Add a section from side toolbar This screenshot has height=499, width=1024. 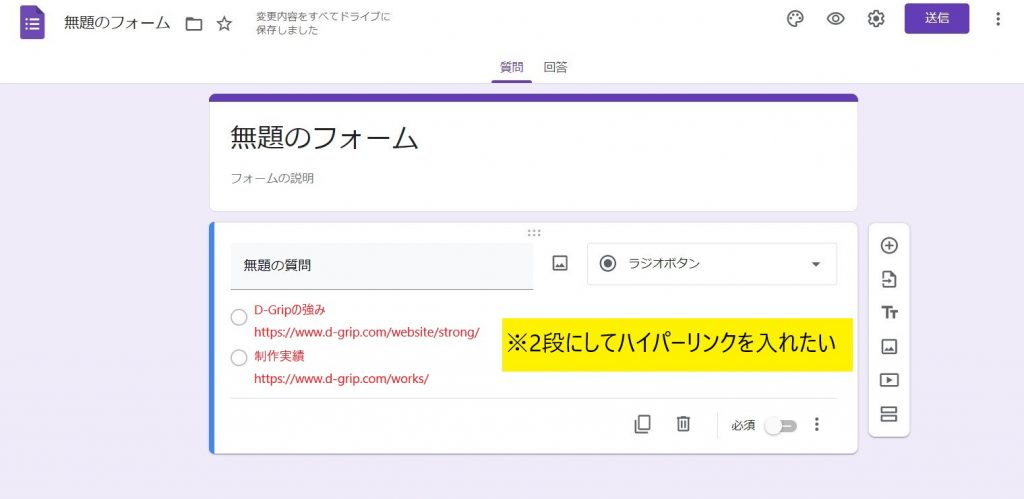889,414
